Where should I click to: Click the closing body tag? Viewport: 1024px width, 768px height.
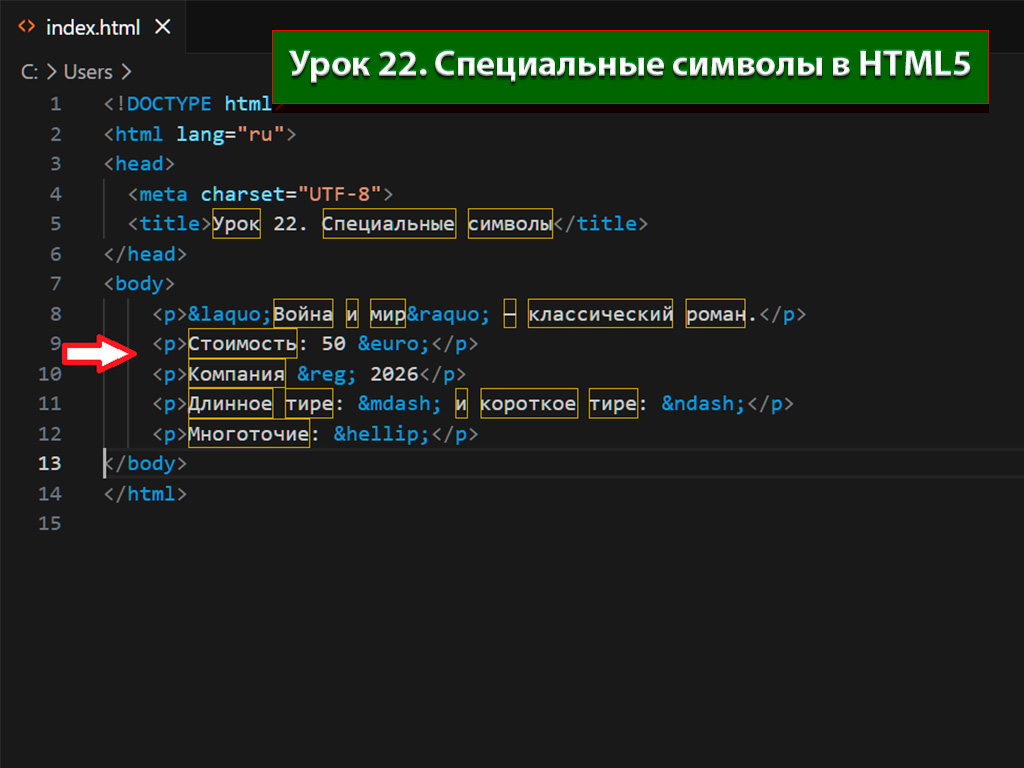click(146, 464)
